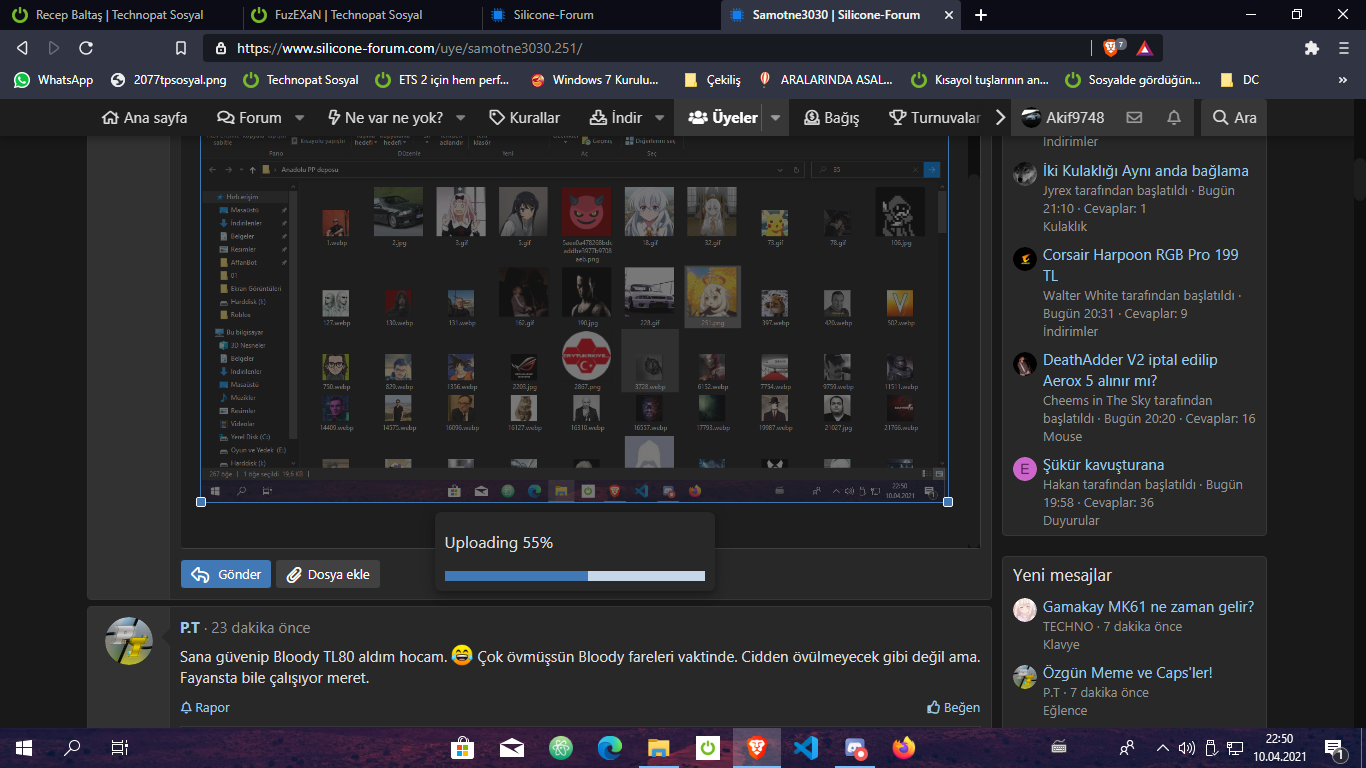This screenshot has height=768, width=1366.
Task: Open thread Gamakay MK61 ne zaman gelir?
Action: 1148,607
